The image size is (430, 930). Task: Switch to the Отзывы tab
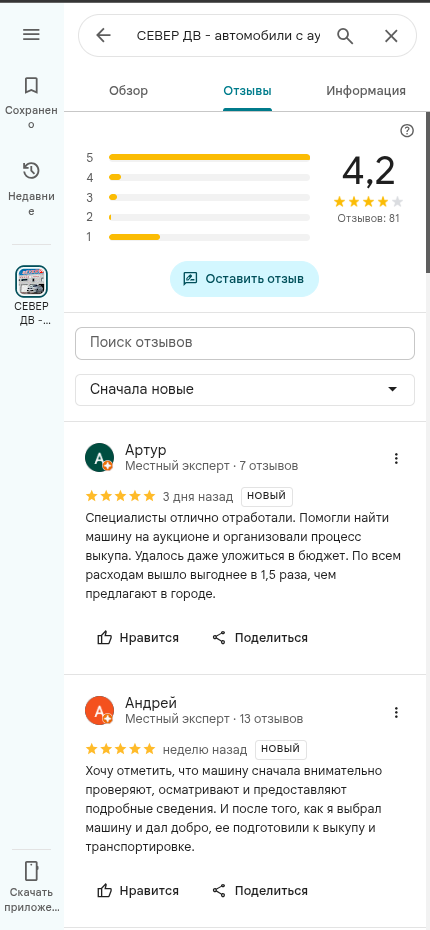pyautogui.click(x=247, y=91)
